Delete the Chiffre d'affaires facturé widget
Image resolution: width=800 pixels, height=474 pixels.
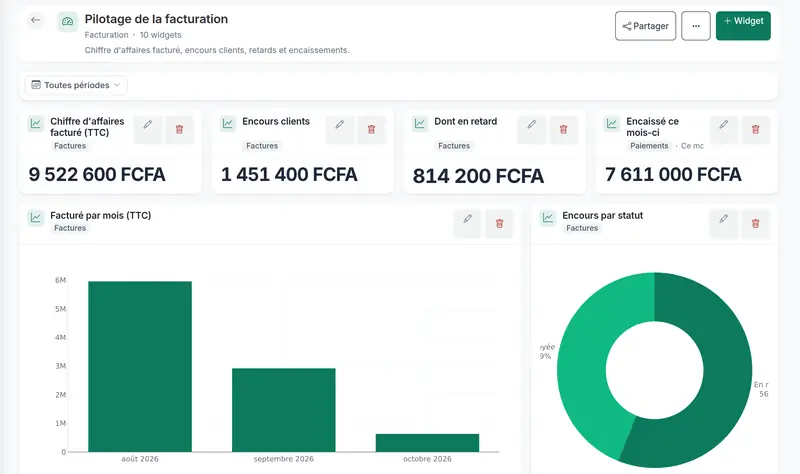(x=180, y=130)
